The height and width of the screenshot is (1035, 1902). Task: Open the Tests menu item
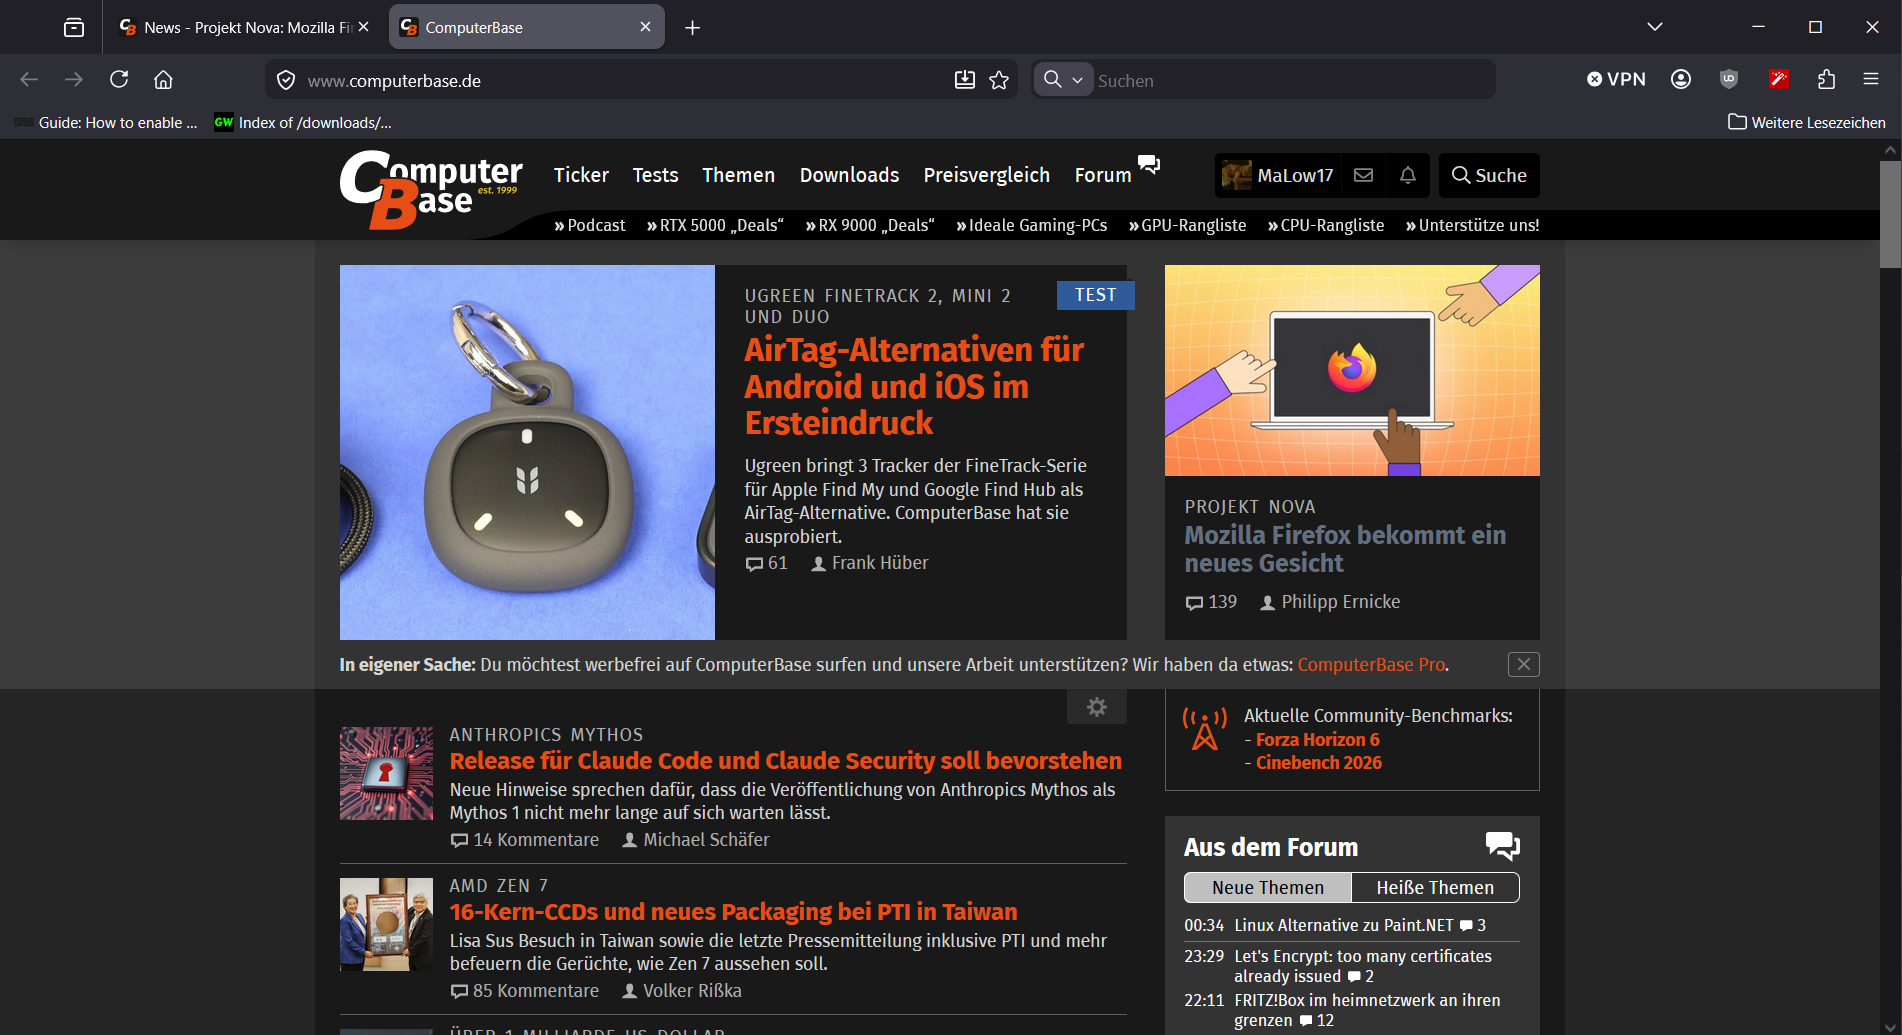tap(655, 175)
